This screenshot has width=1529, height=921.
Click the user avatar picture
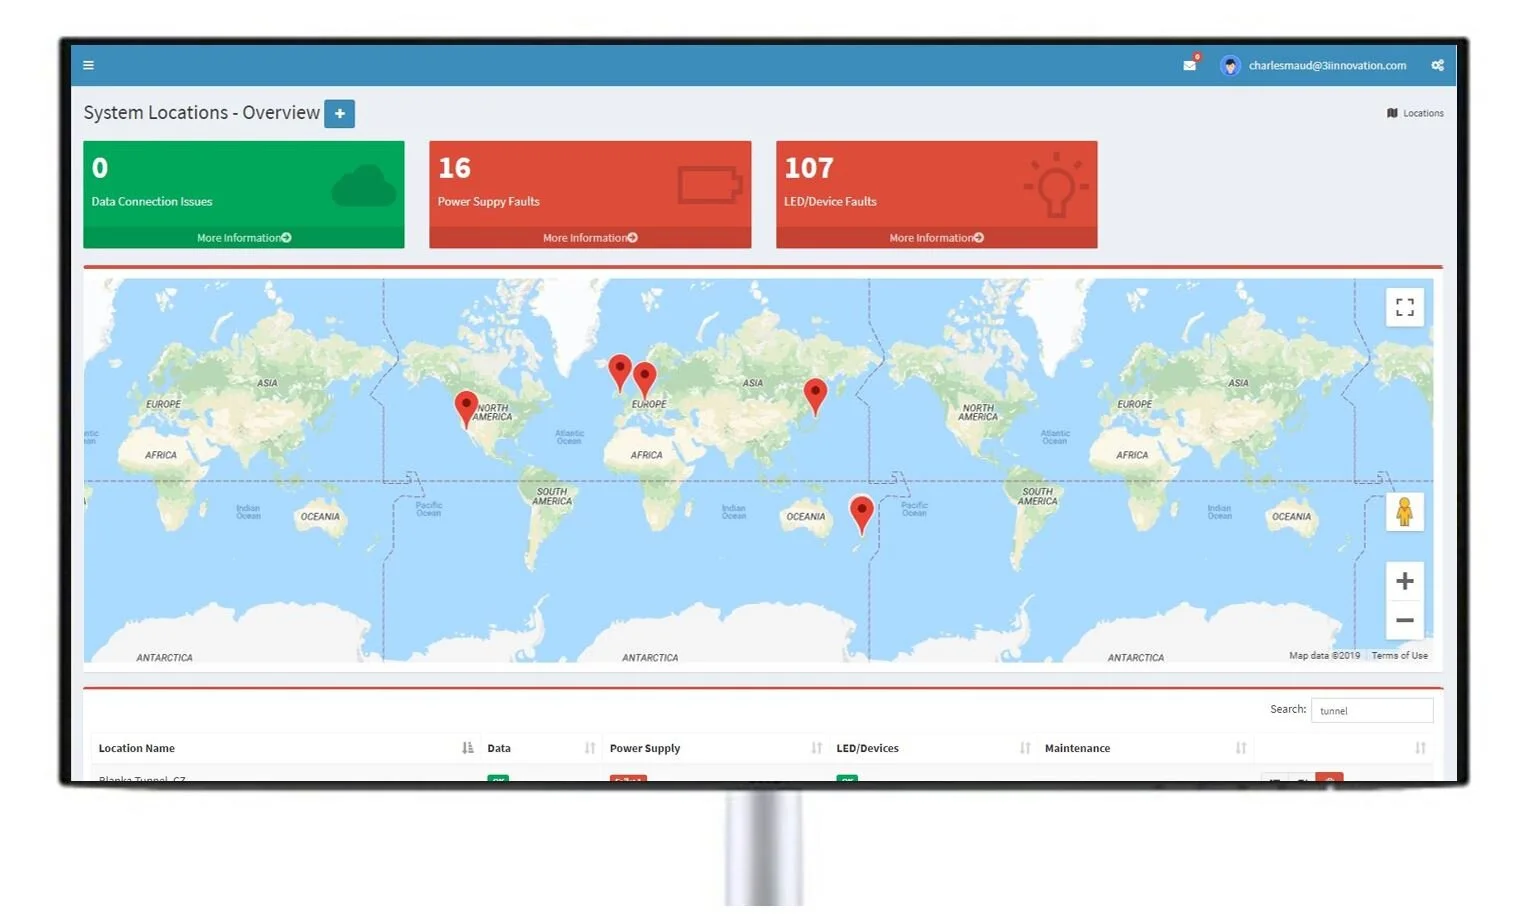(1230, 66)
